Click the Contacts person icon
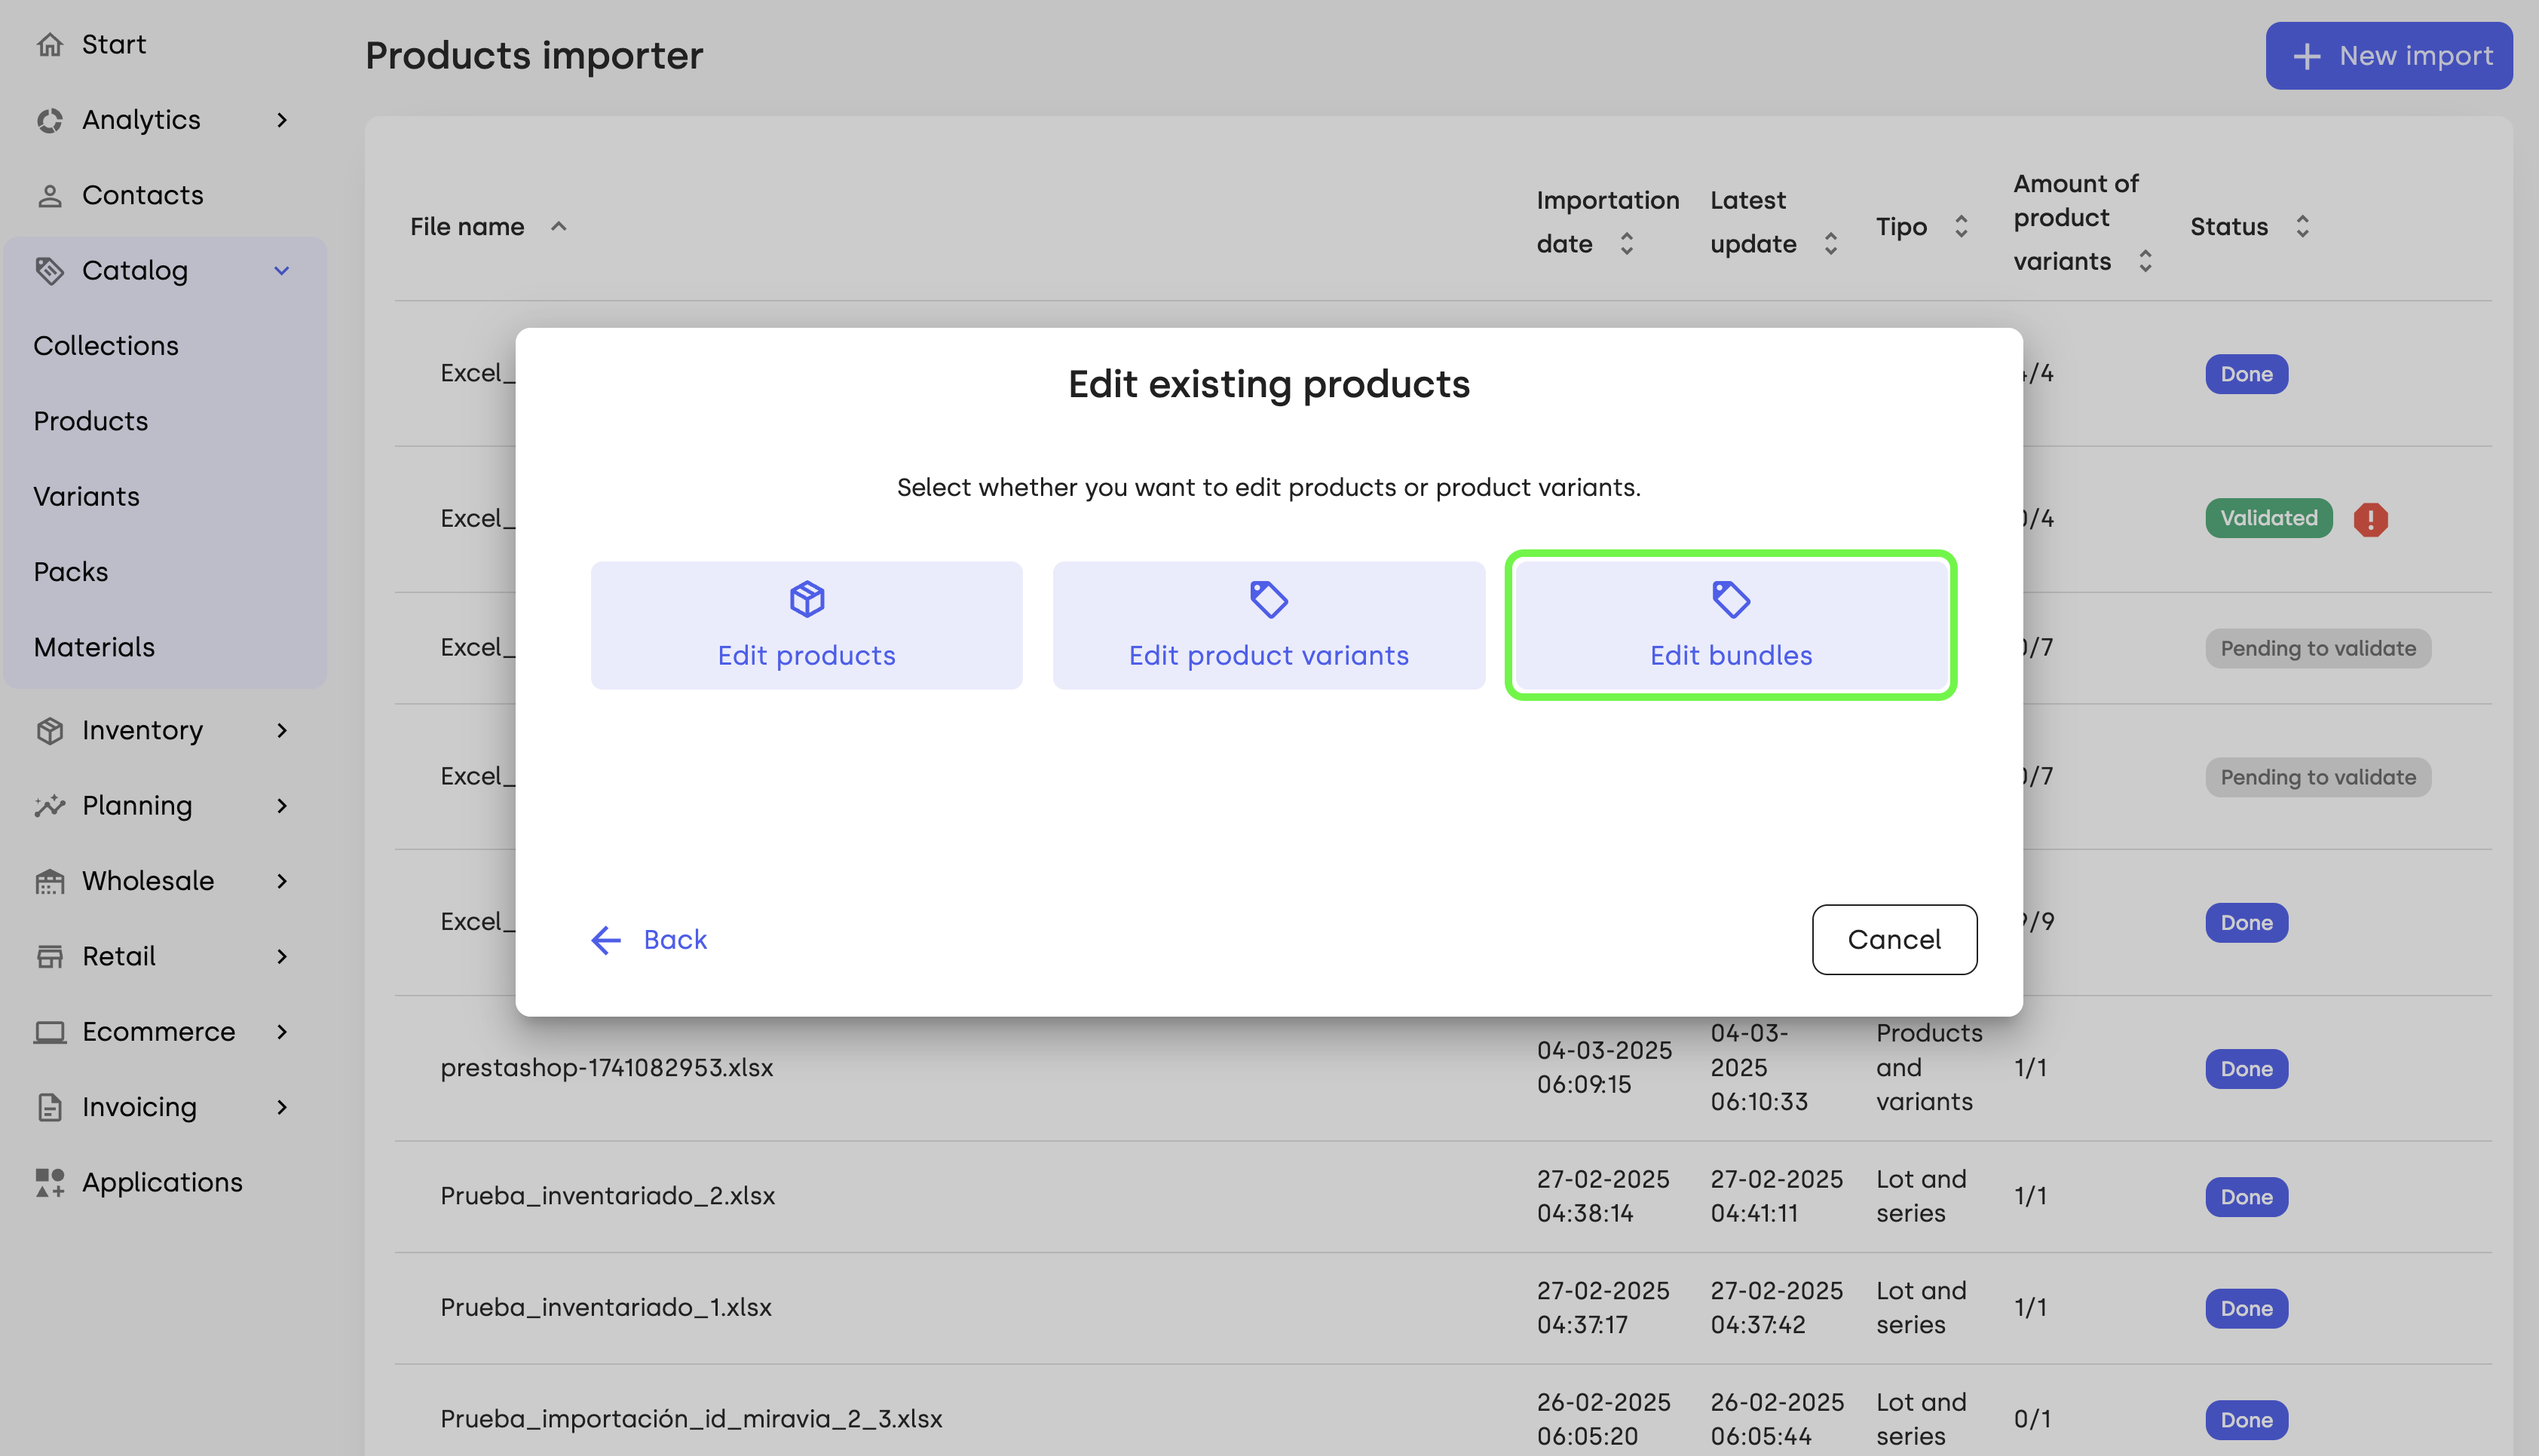 point(50,195)
